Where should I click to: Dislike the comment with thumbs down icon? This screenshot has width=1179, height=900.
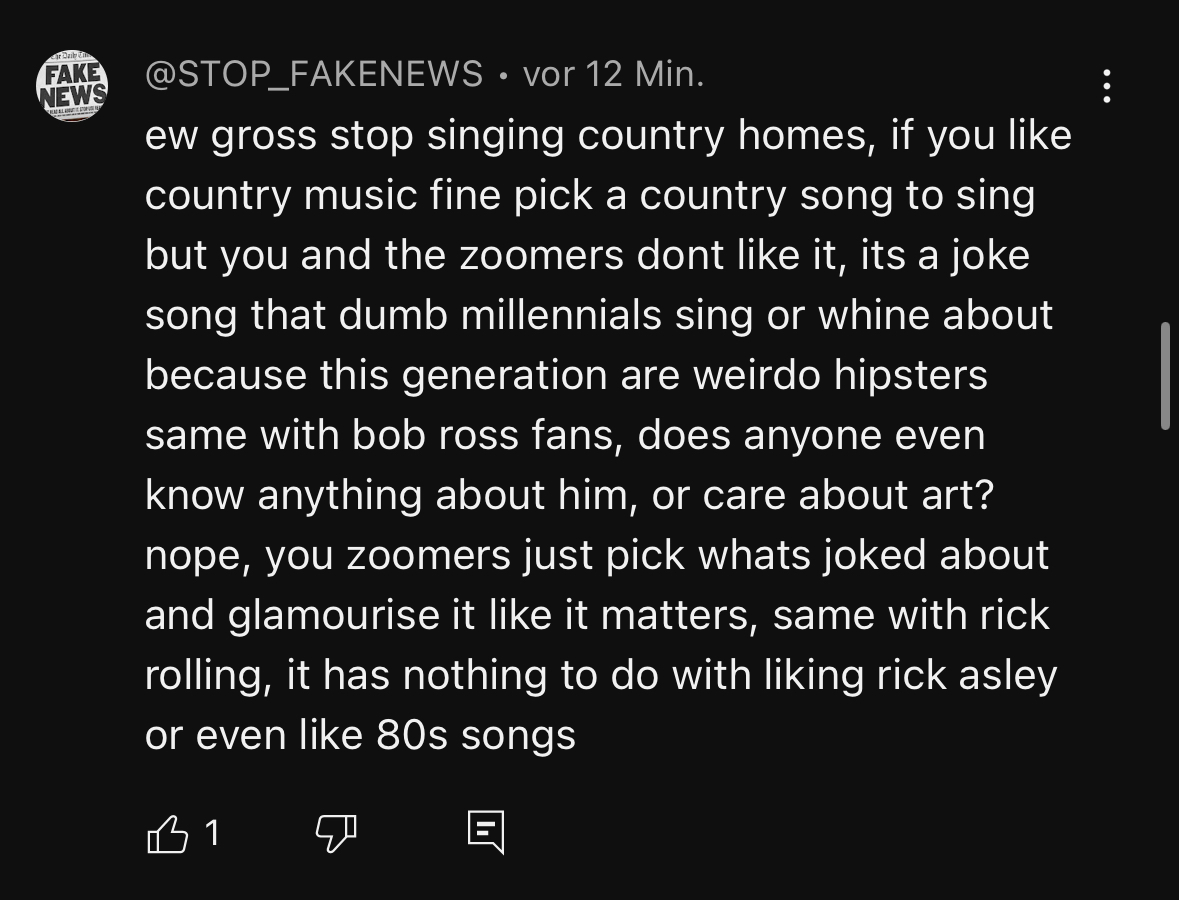[335, 833]
